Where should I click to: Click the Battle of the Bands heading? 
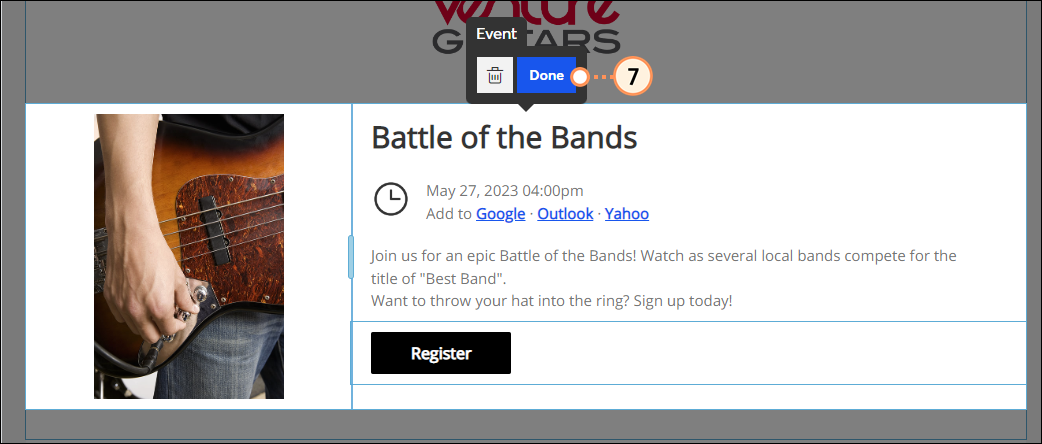(504, 138)
